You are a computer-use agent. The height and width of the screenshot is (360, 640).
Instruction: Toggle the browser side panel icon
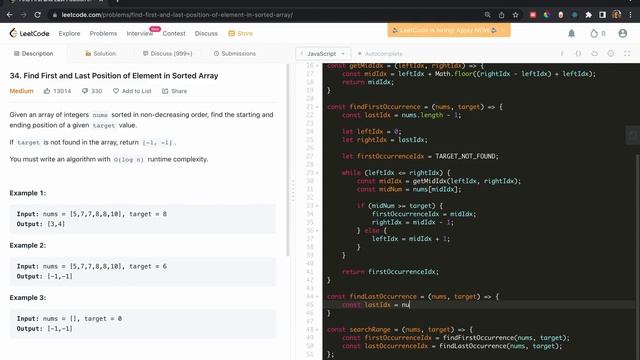coord(602,15)
